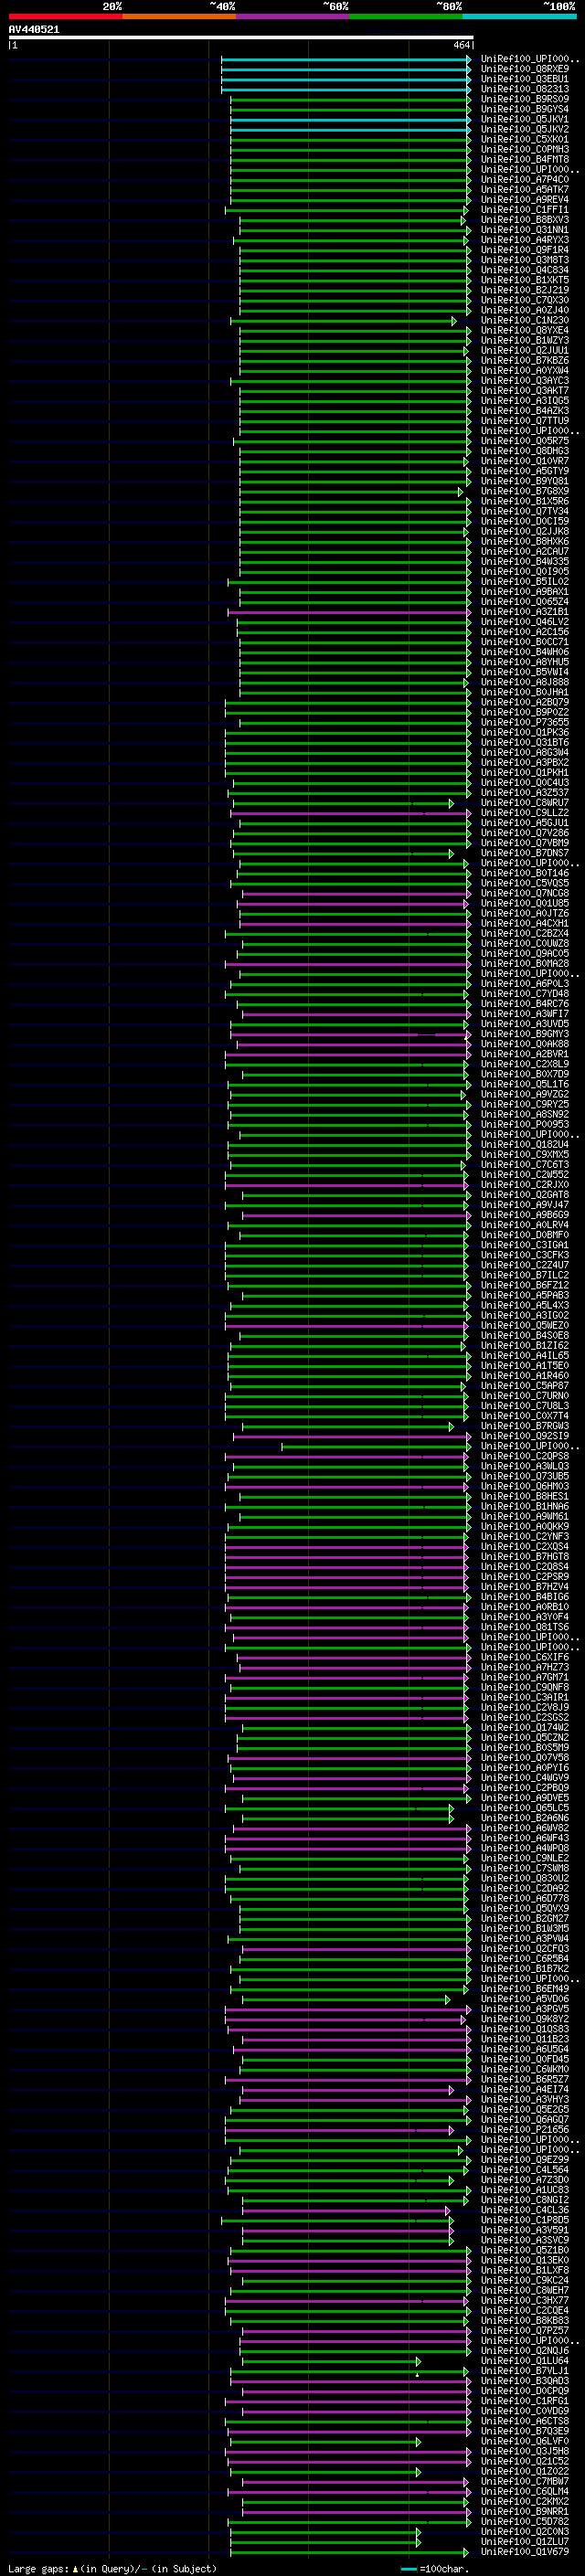Select hit label UniRef100_C2QPS8
This screenshot has width=585, height=2576.
(524, 1456)
